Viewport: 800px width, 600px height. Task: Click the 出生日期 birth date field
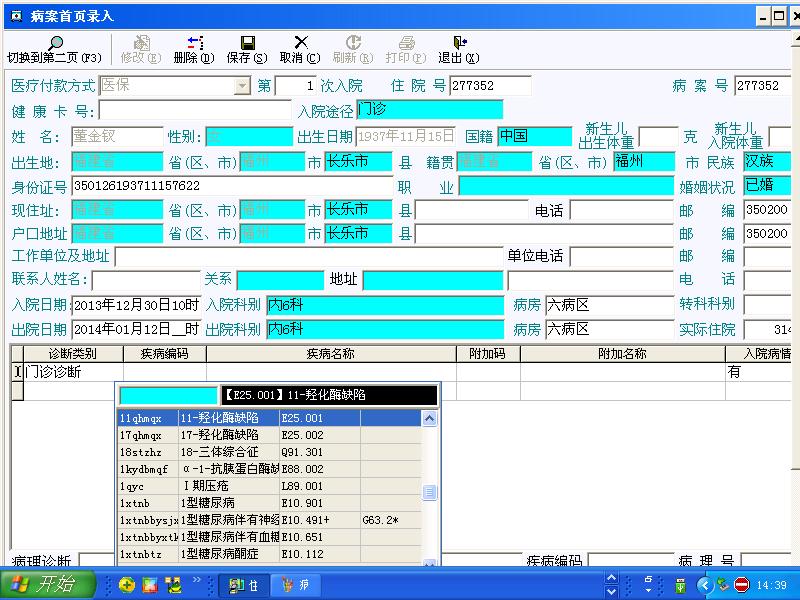[406, 136]
